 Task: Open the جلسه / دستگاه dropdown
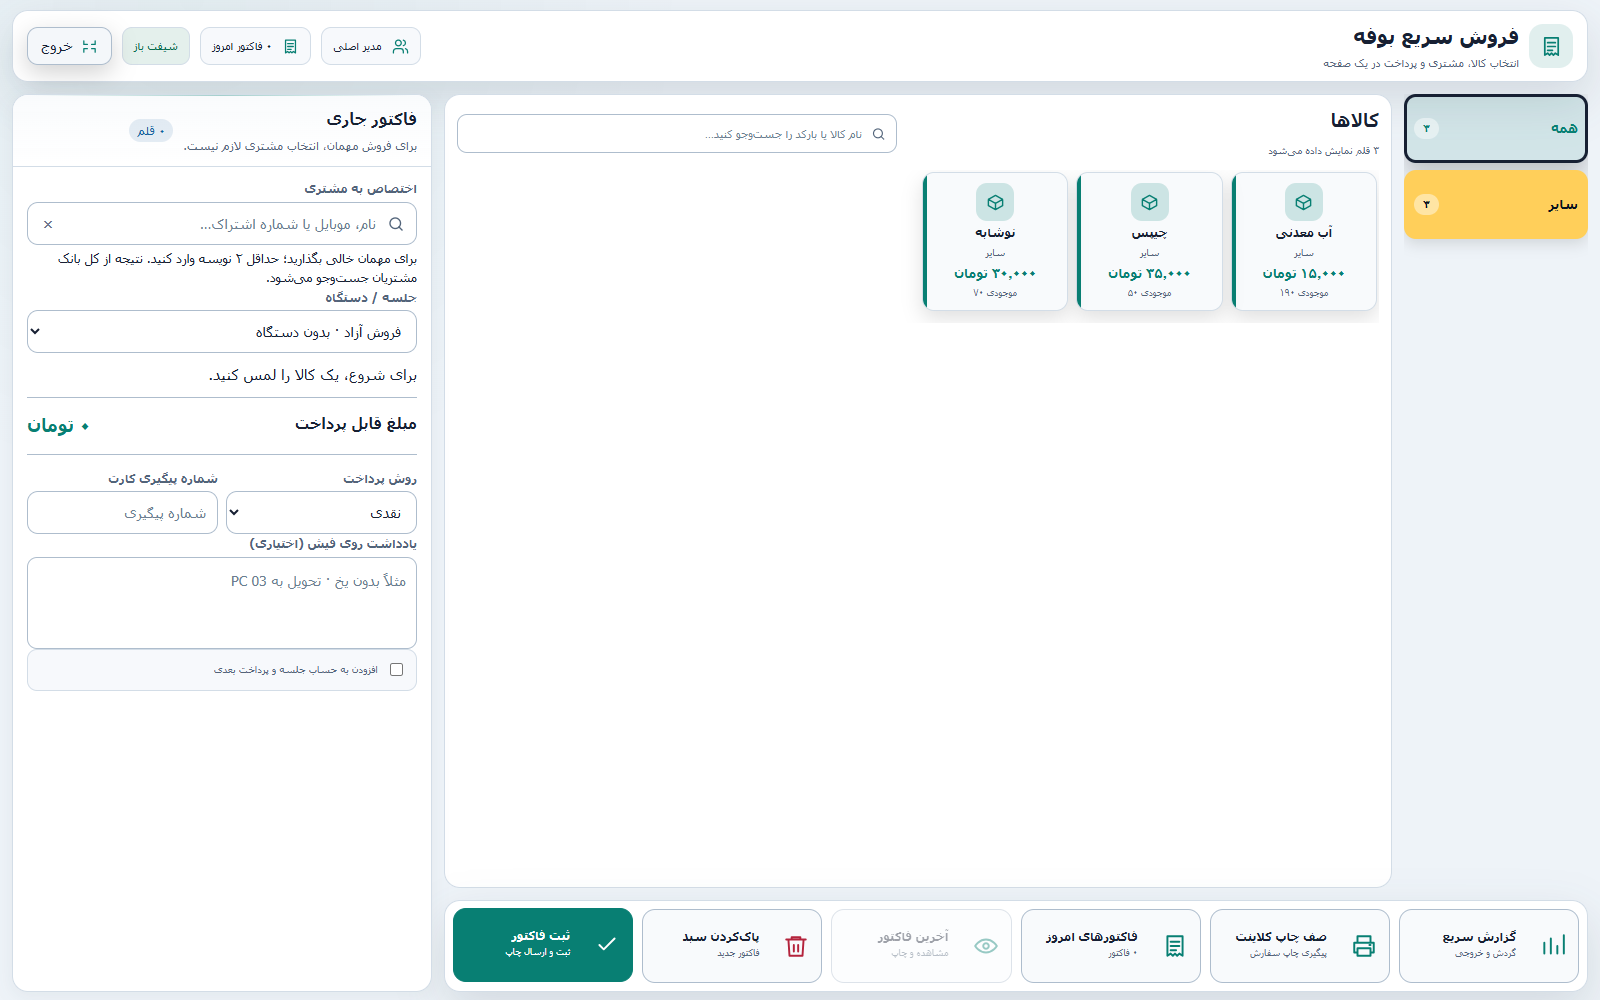click(222, 332)
